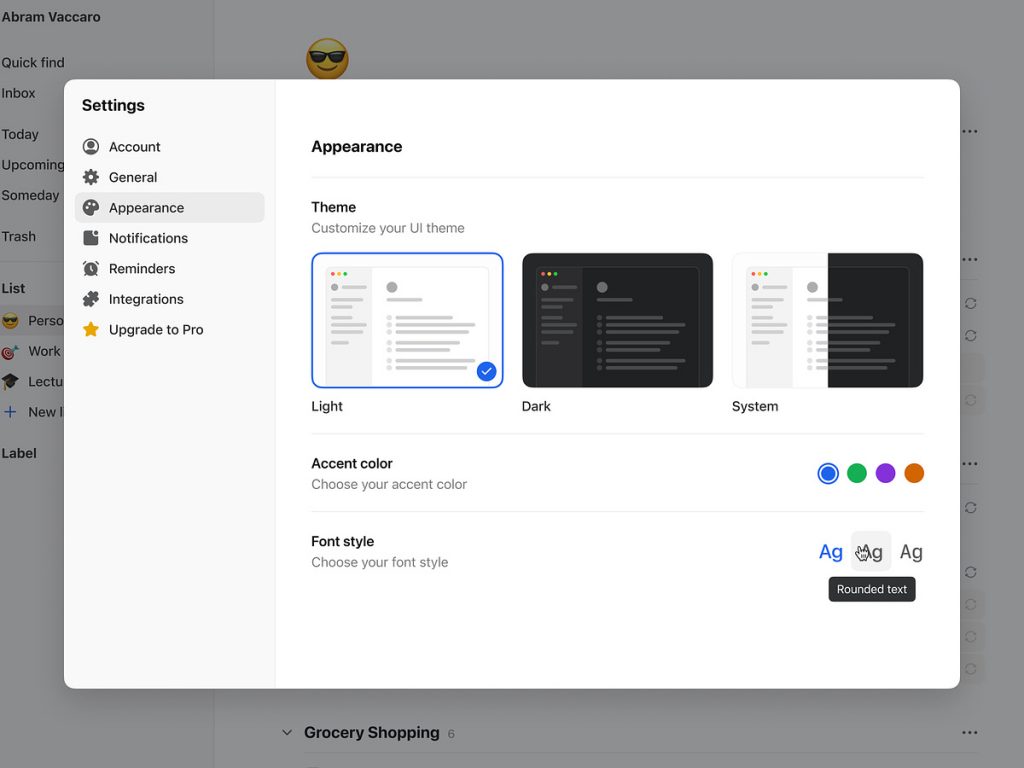Select the Dark theme preview
This screenshot has width=1024, height=768.
click(617, 320)
